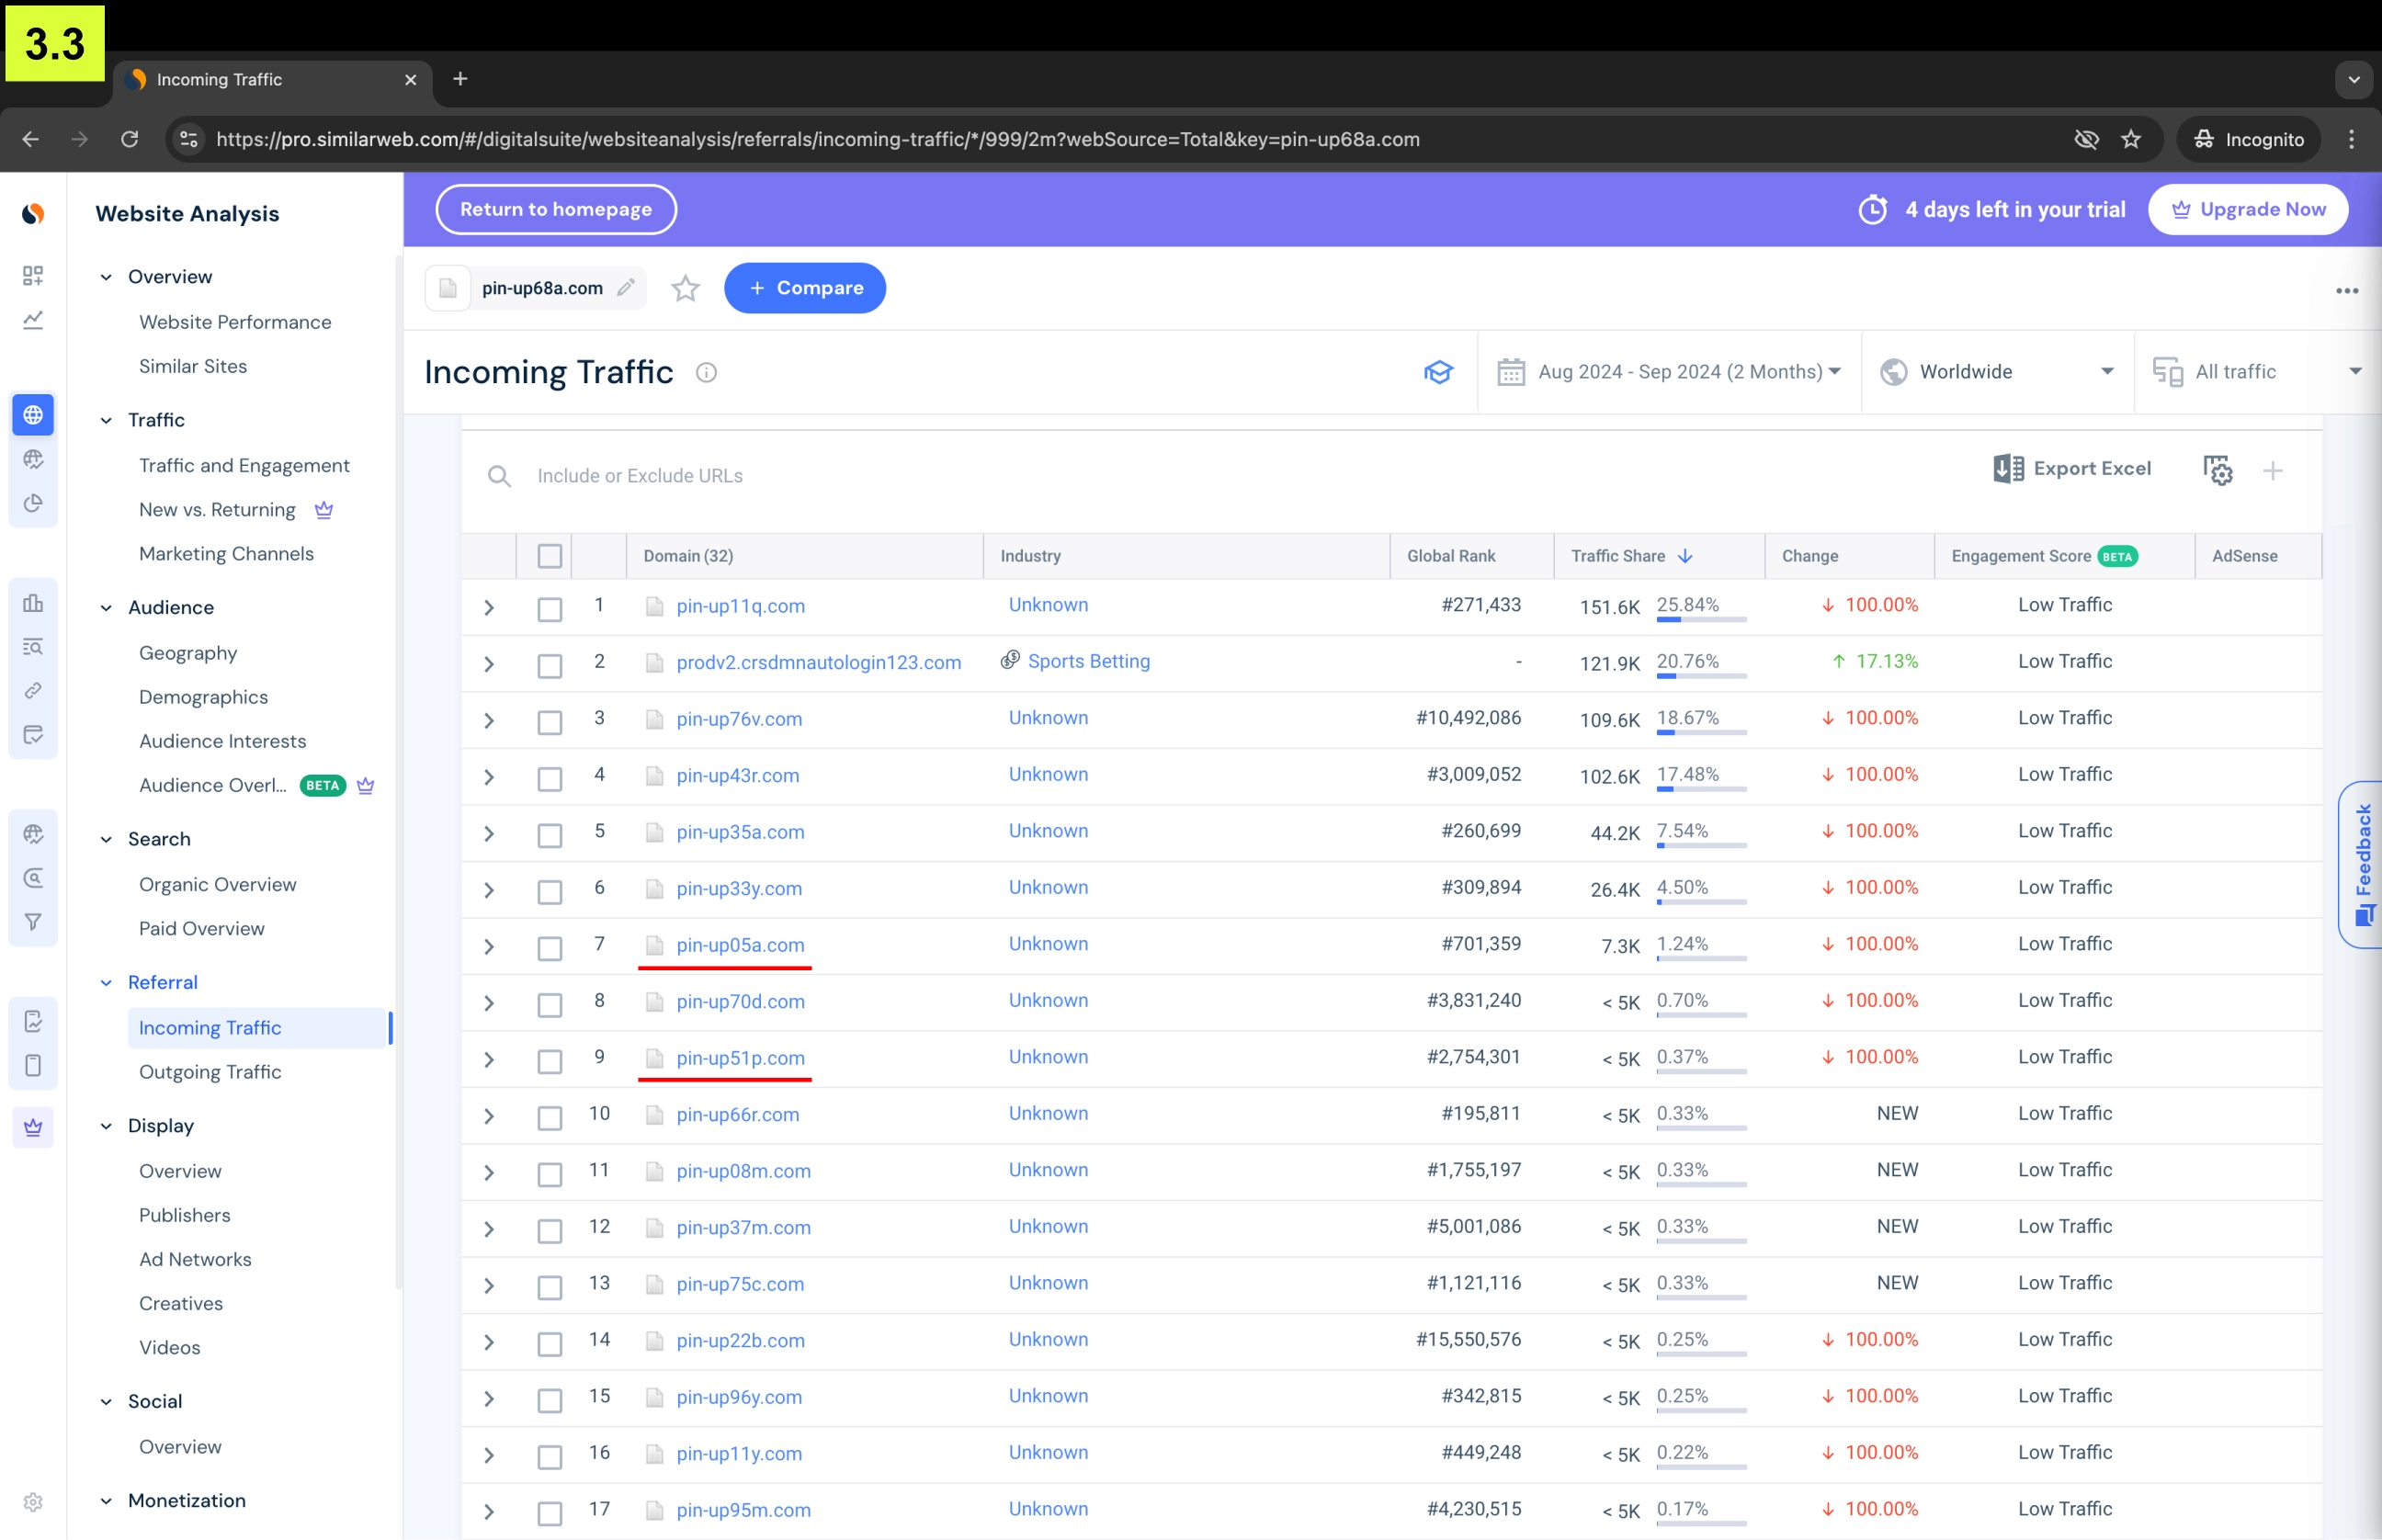The image size is (2382, 1540).
Task: Select the checkbox for pin-up76v.com
Action: point(550,722)
